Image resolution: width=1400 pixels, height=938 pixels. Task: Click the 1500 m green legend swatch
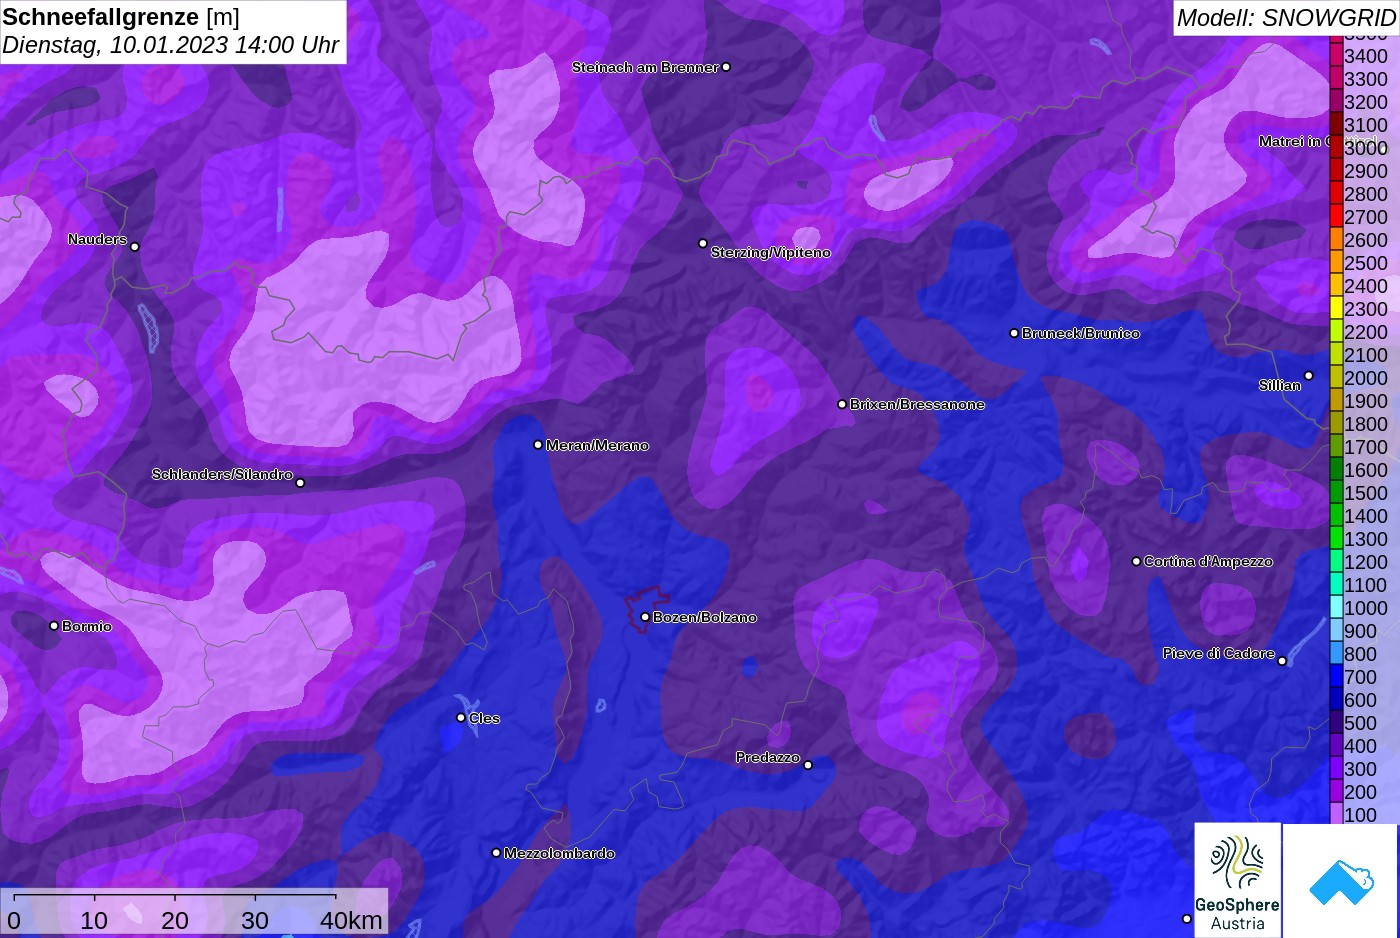click(x=1336, y=492)
